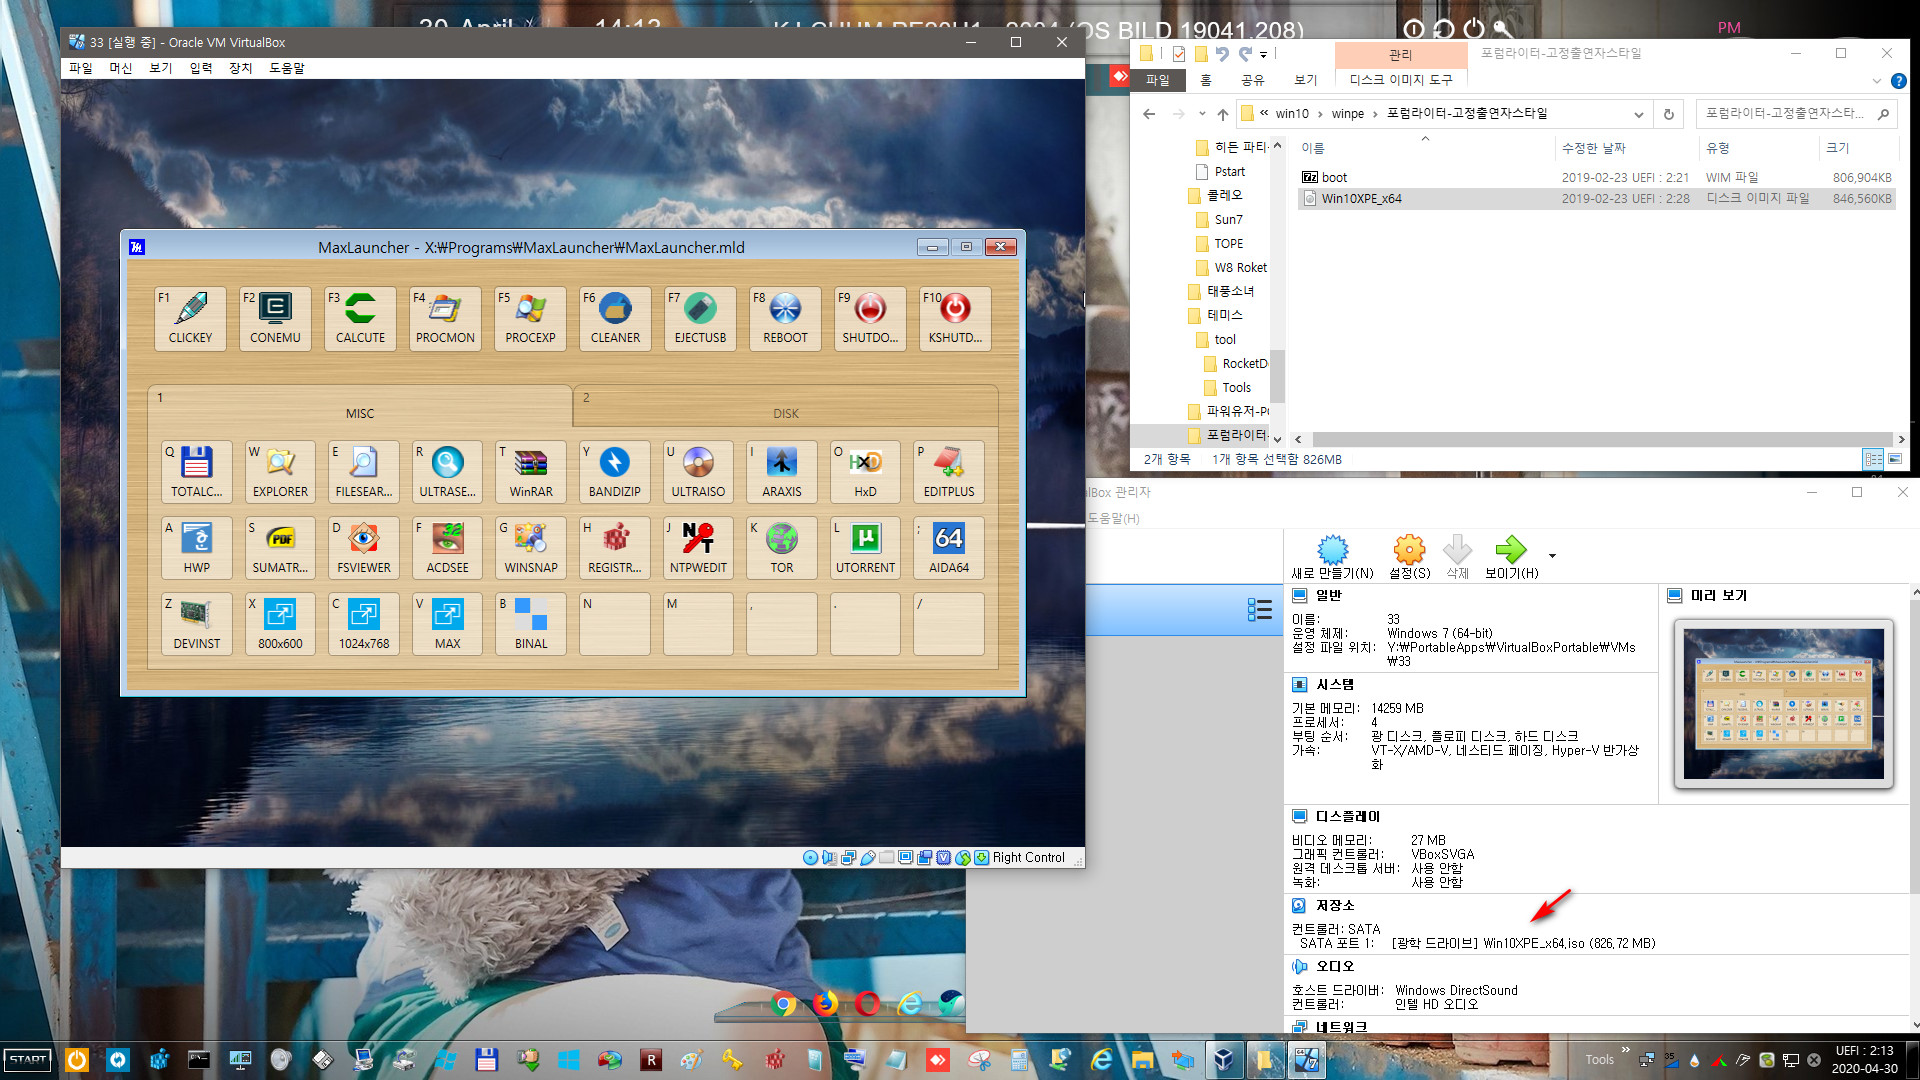Open the Tools folder in the navigation tree

(1236, 388)
